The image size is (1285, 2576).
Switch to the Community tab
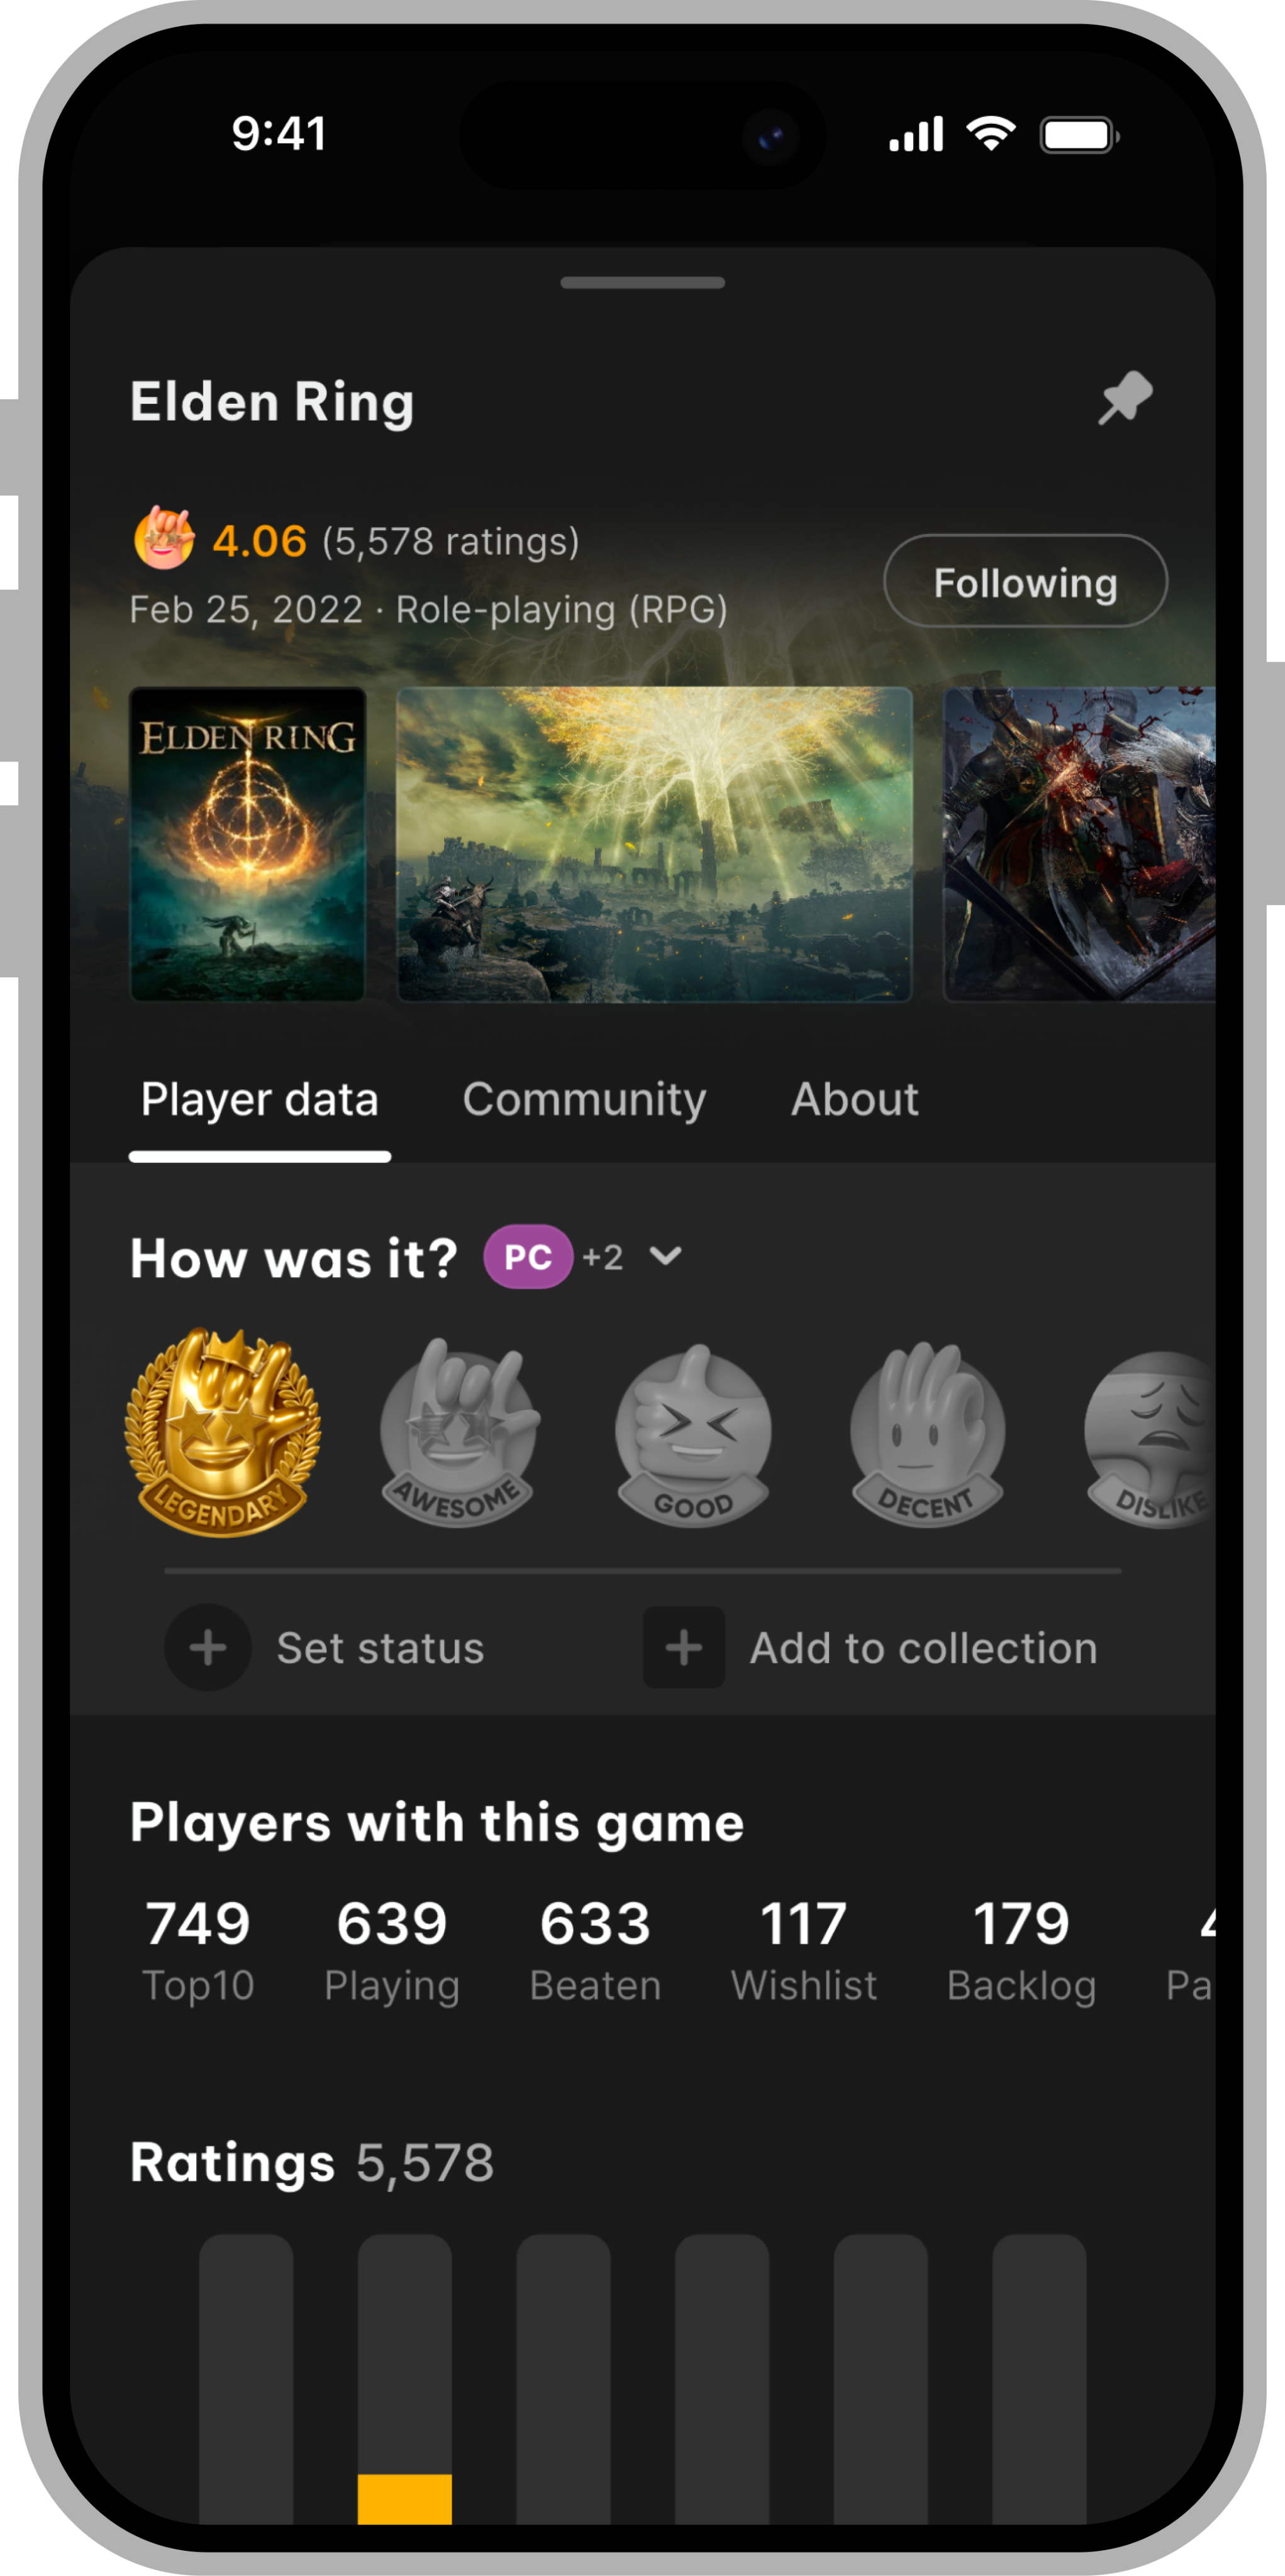(x=584, y=1099)
